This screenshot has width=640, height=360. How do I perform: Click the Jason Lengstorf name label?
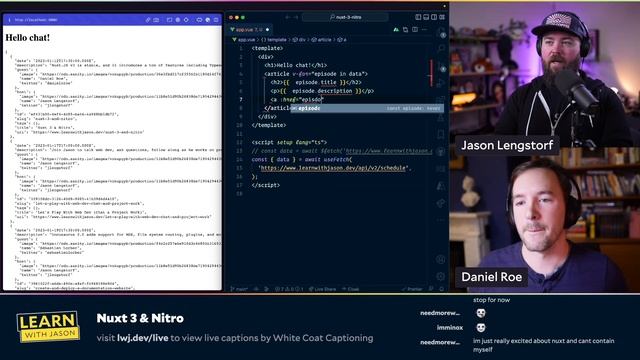(x=507, y=145)
